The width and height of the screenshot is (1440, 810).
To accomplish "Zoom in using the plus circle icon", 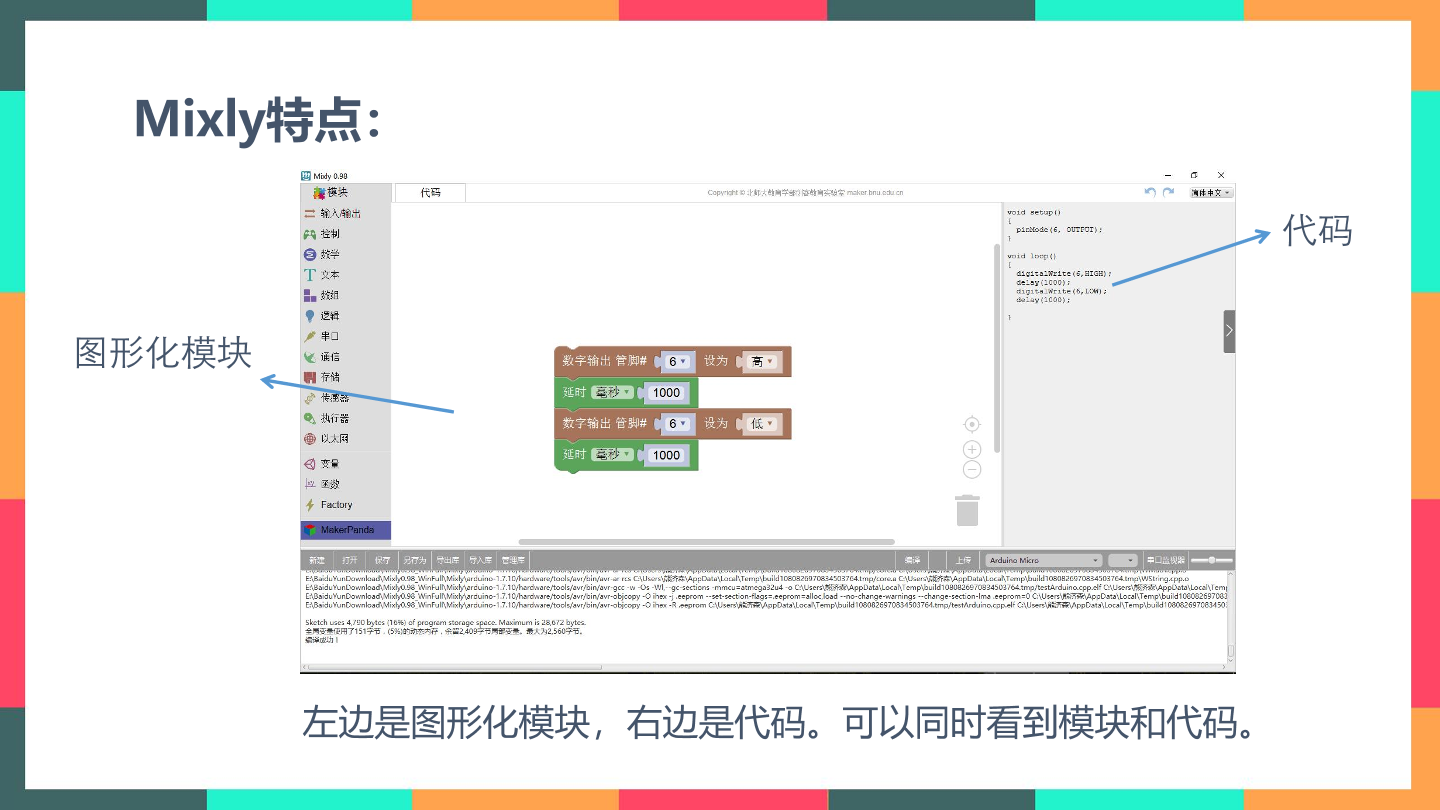I will click(971, 450).
